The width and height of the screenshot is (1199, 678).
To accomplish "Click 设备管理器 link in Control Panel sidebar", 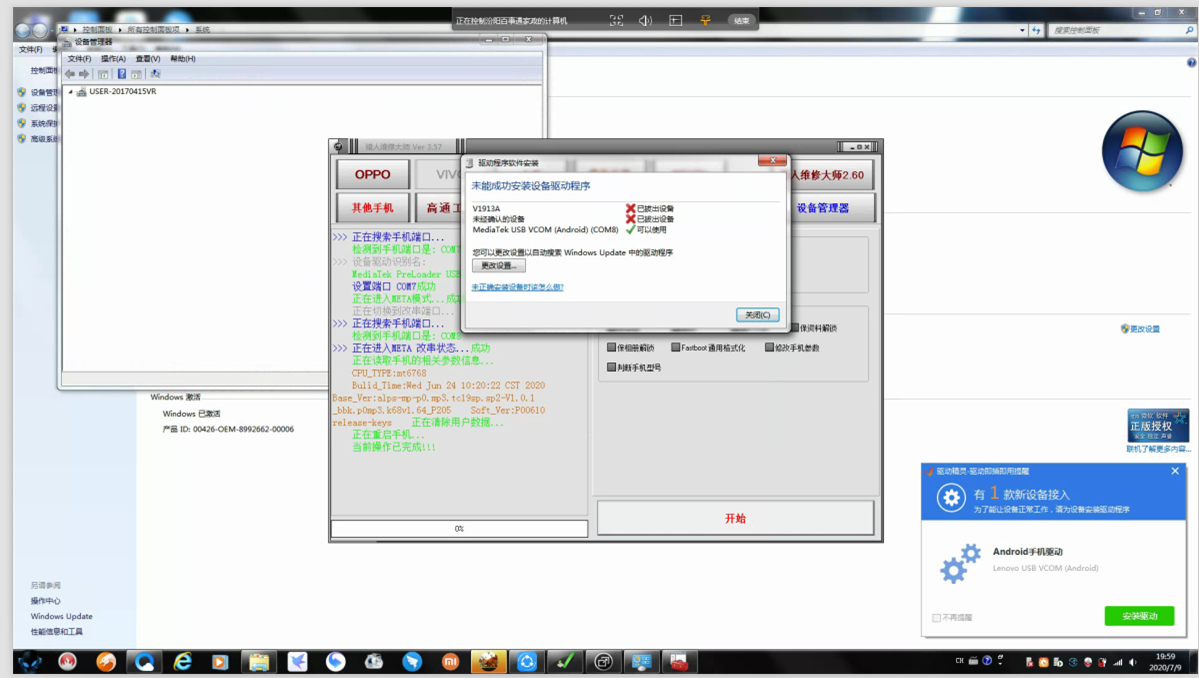I will coord(44,92).
